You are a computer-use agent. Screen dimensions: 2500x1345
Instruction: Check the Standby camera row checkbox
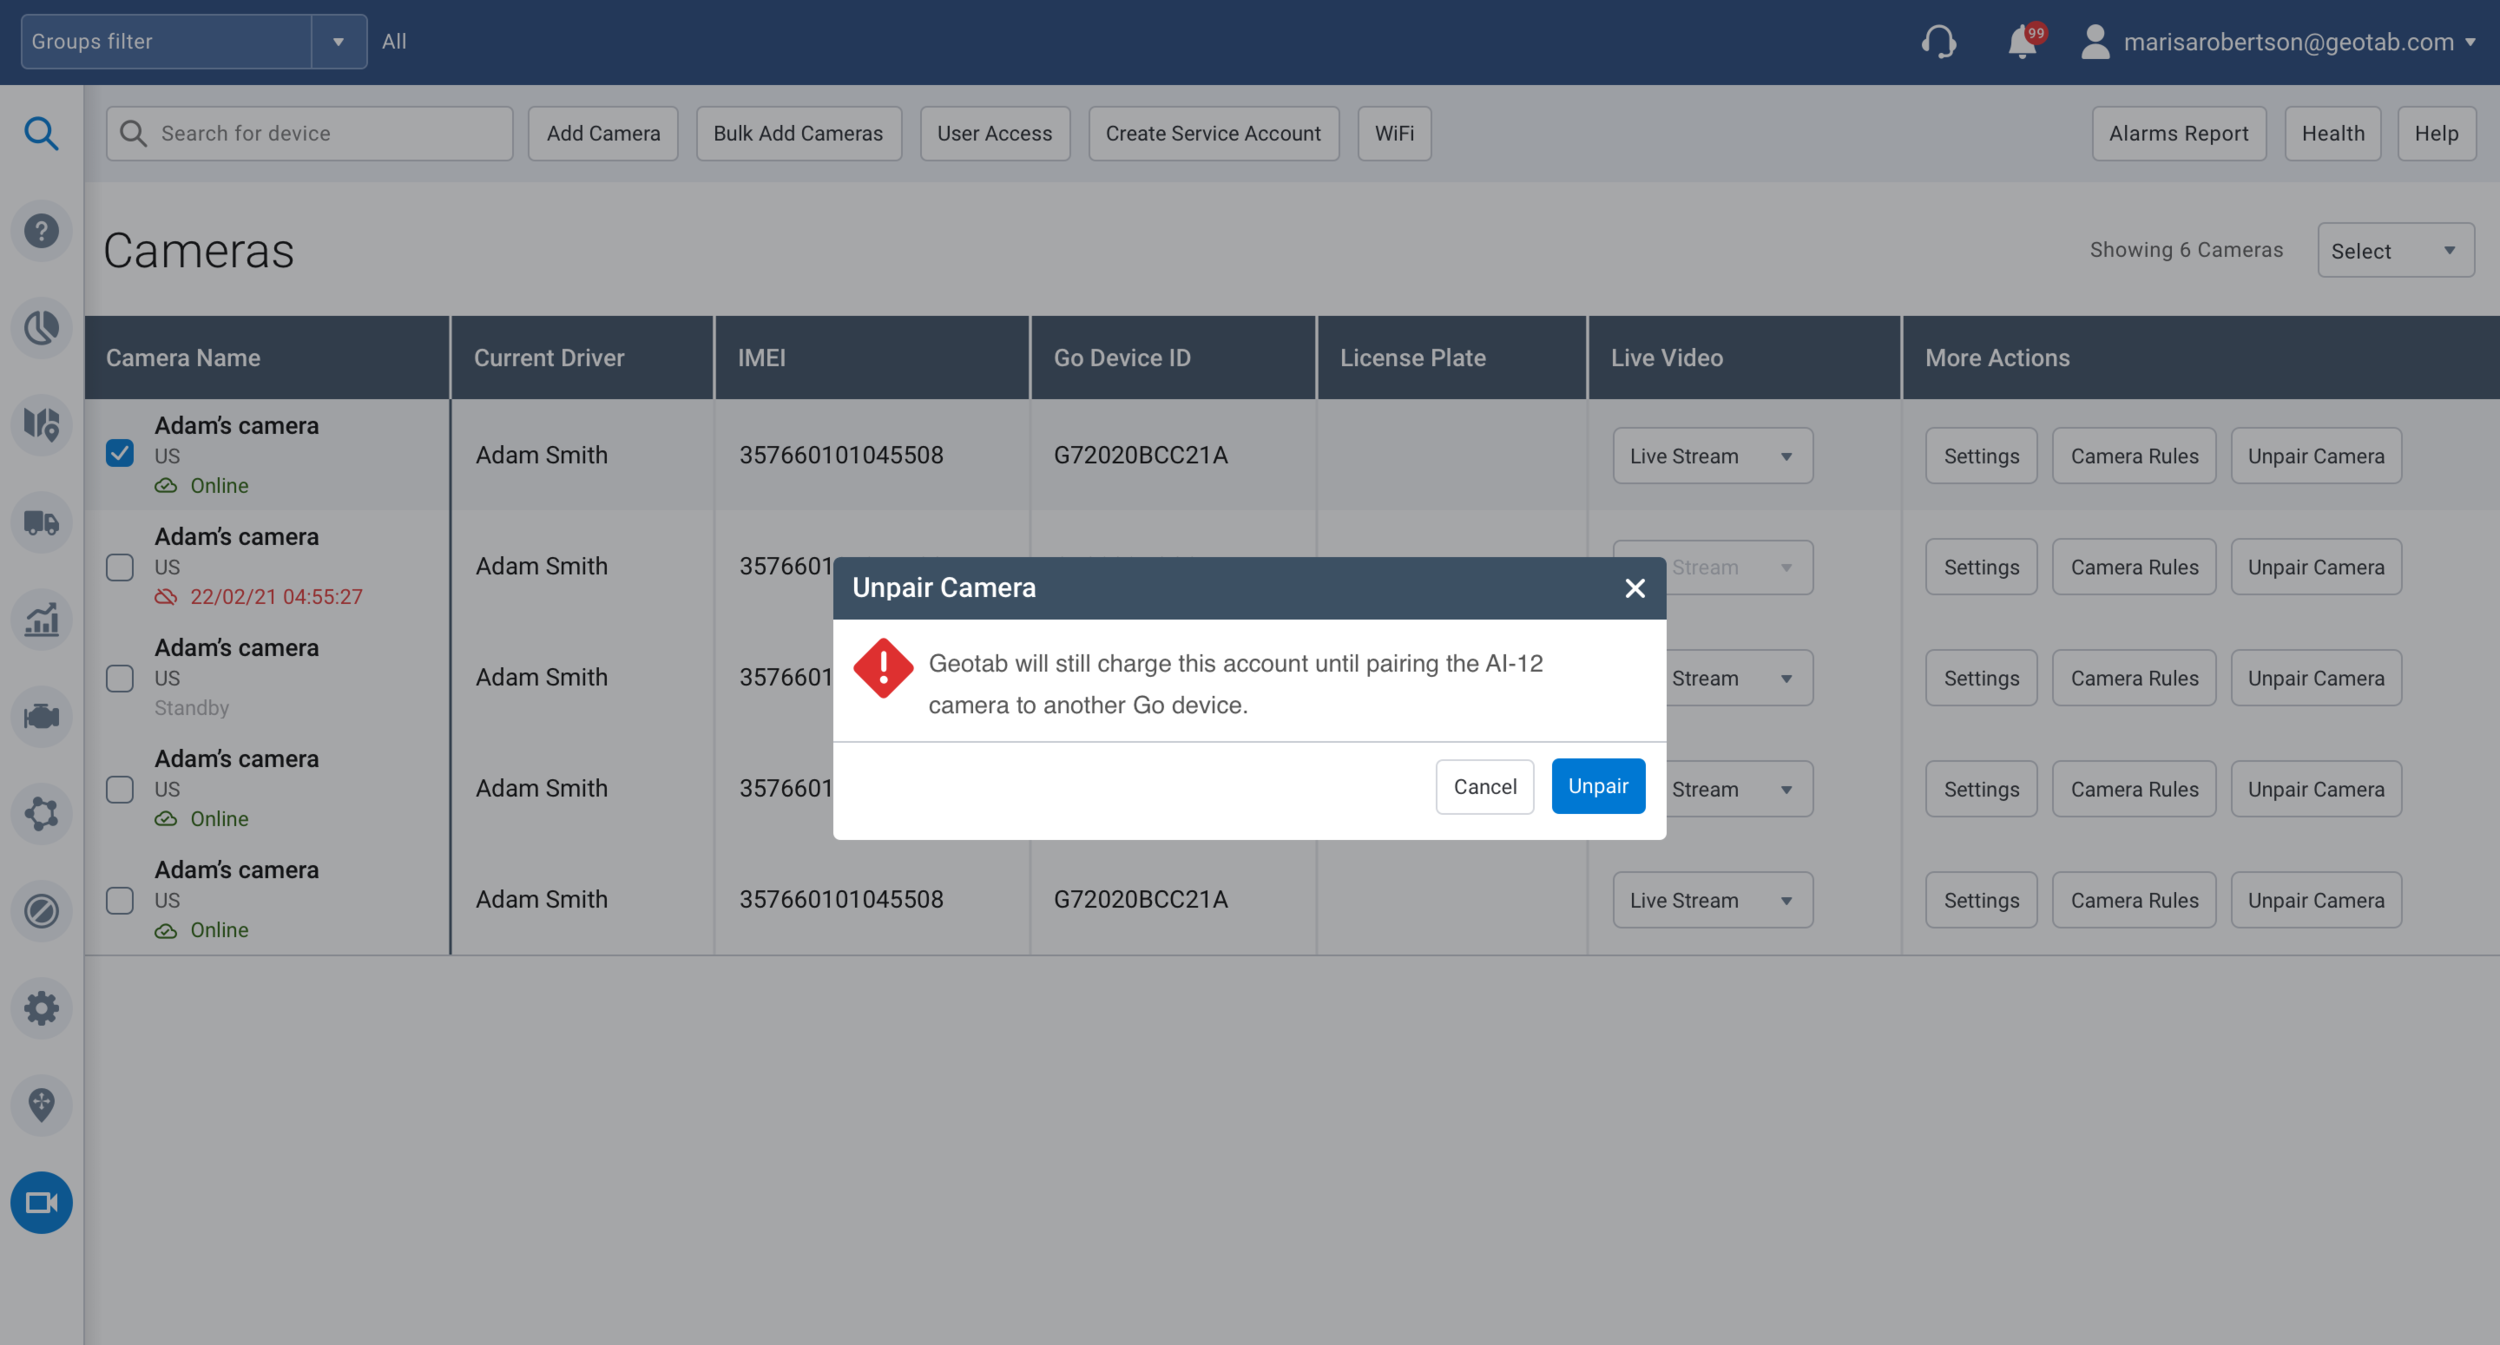(120, 678)
